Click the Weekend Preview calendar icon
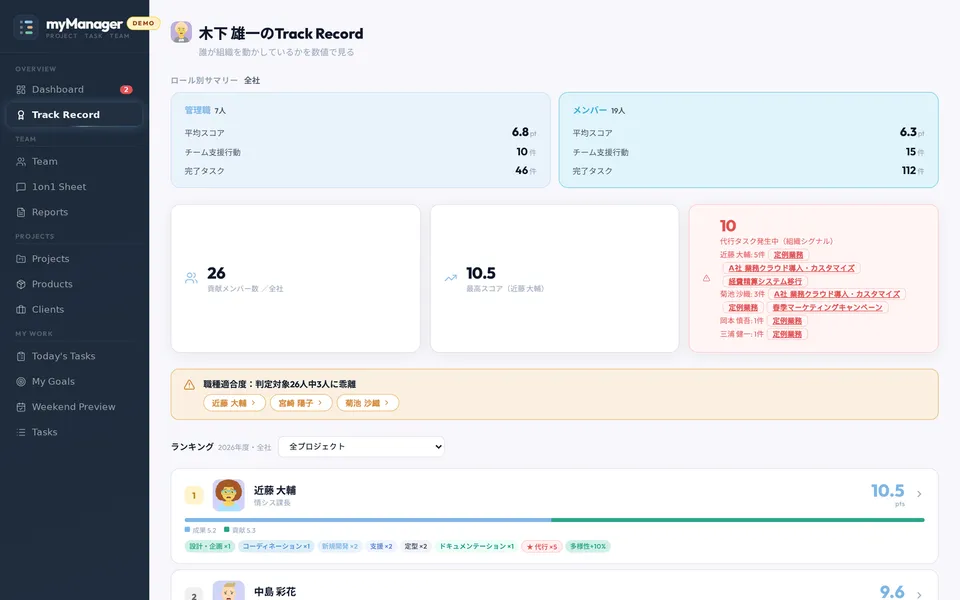Image resolution: width=960 pixels, height=600 pixels. click(21, 407)
